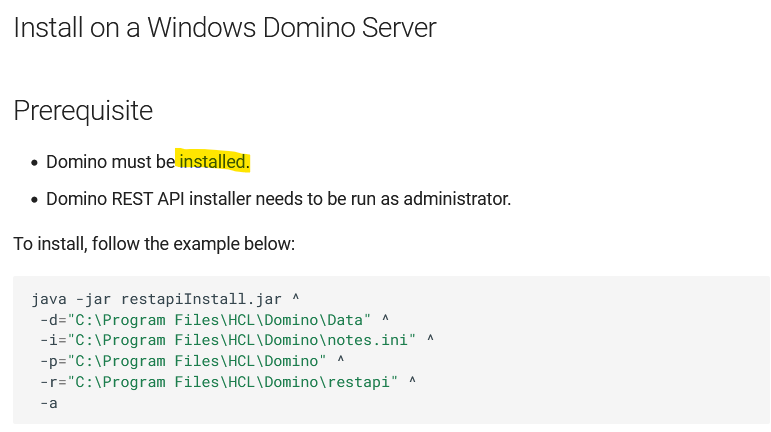
Task: Click the bullet about running installer as administrator
Action: tap(278, 199)
